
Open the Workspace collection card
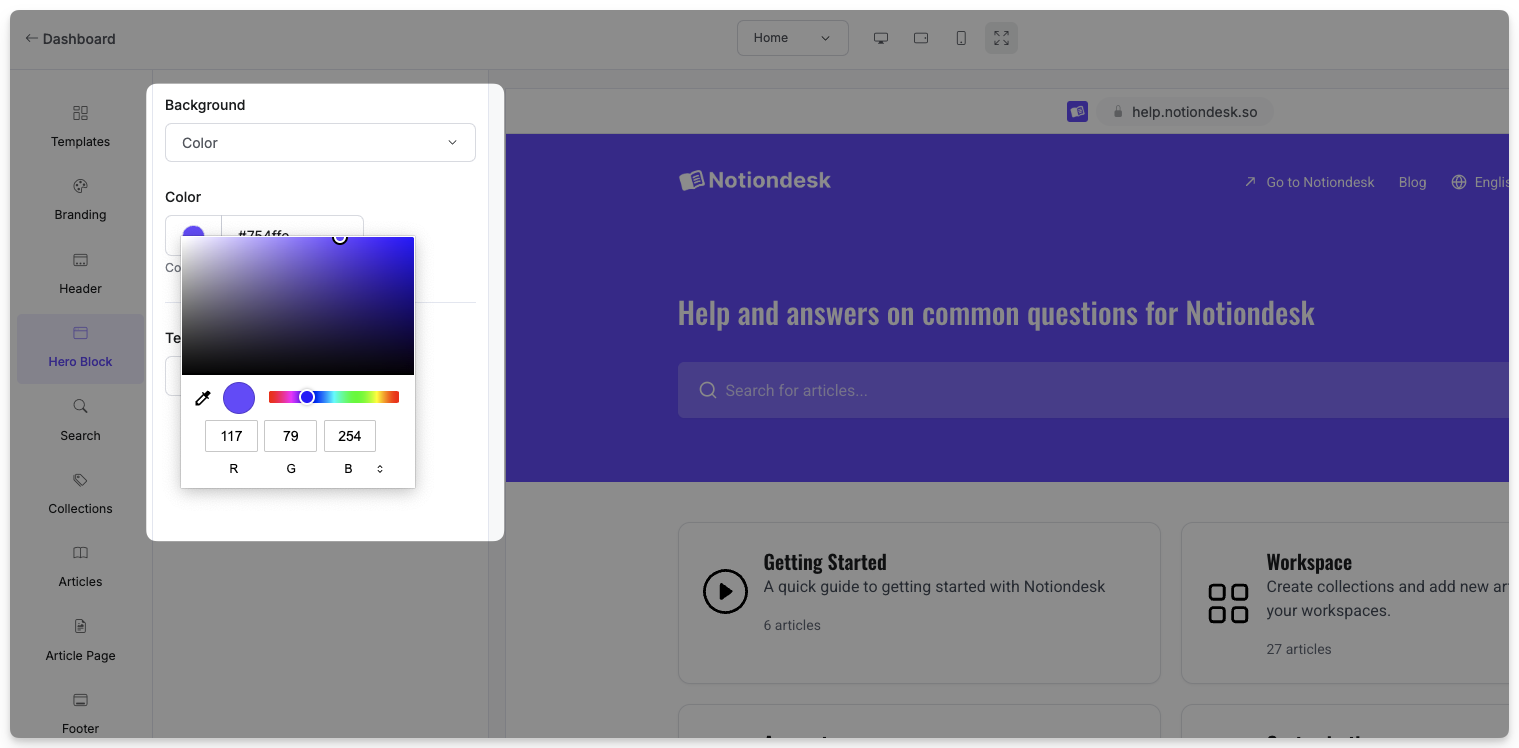tap(1345, 603)
